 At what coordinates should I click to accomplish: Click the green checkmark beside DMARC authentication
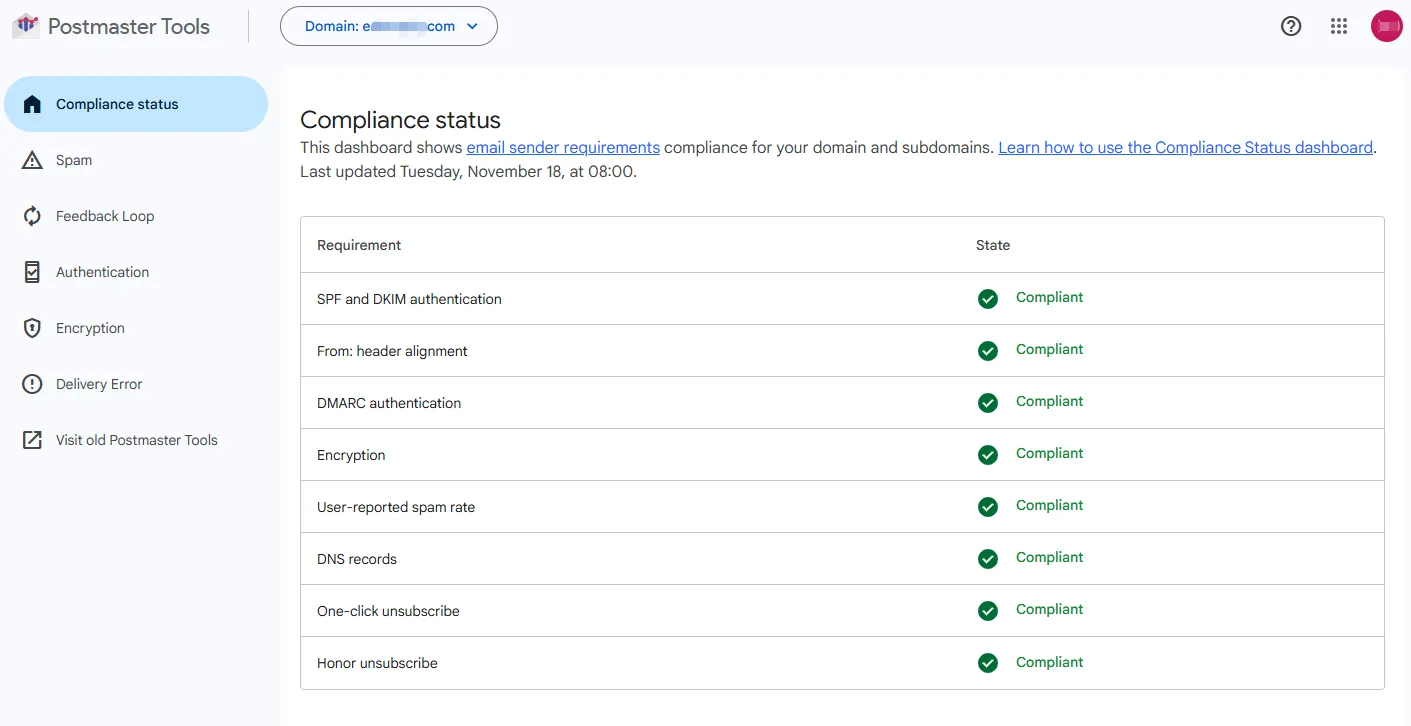(988, 402)
